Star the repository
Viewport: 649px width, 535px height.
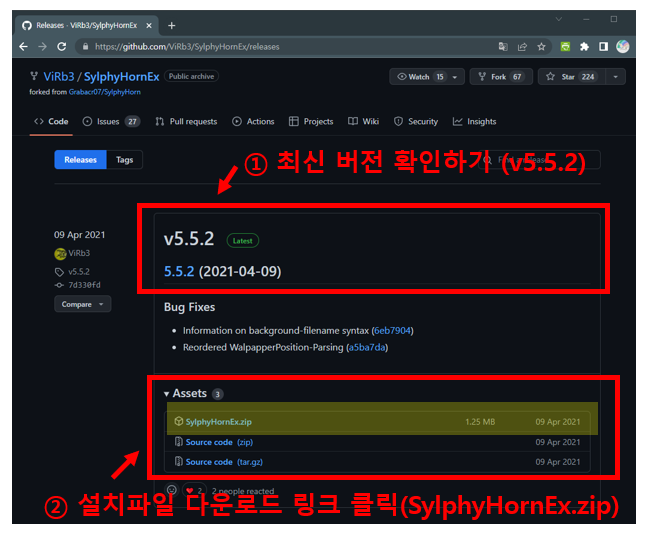[x=572, y=77]
